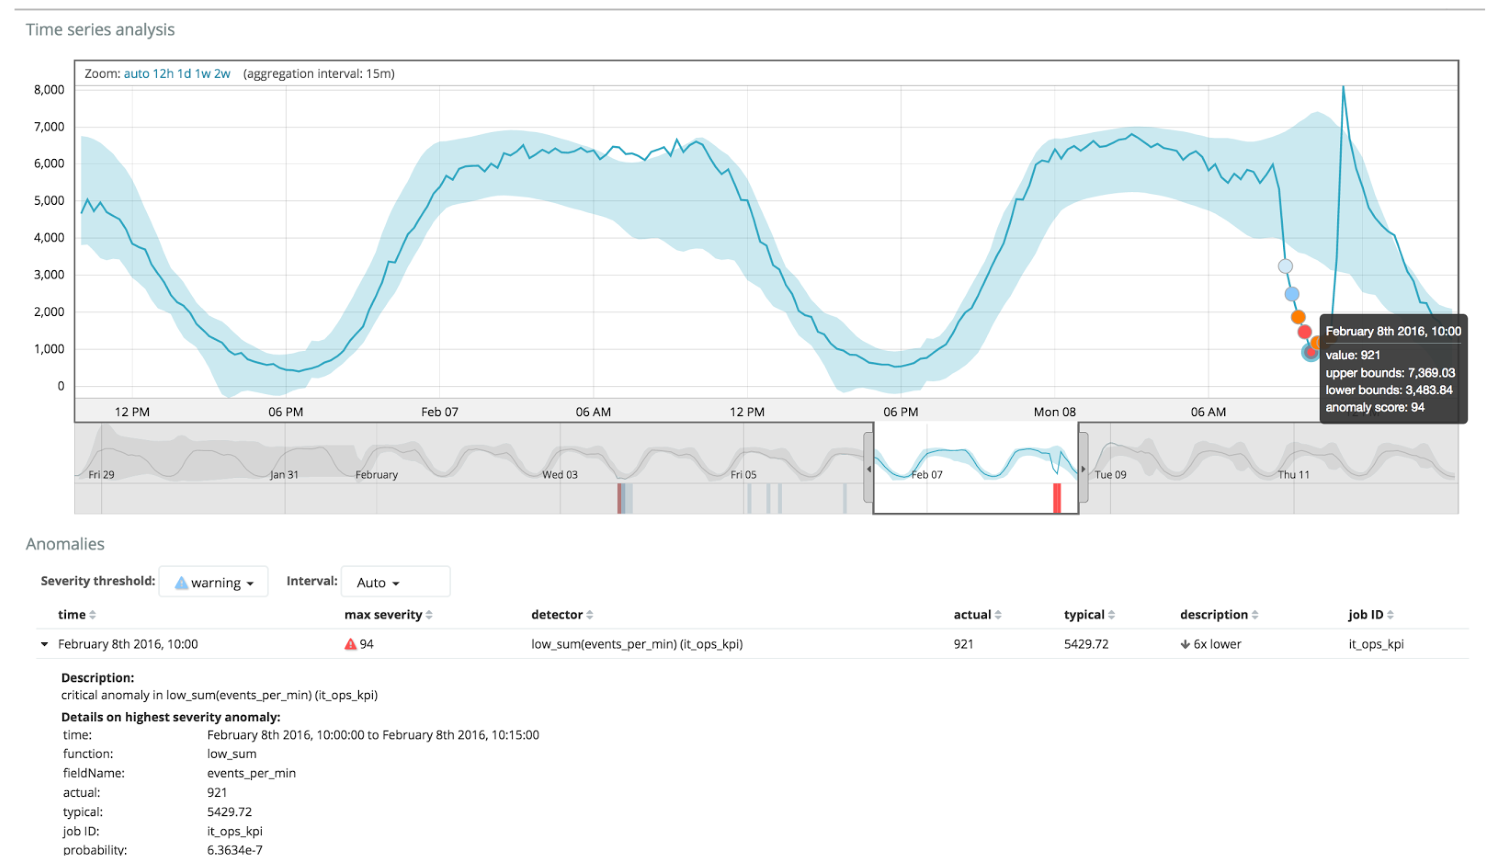This screenshot has width=1500, height=864.
Task: Set chart zoom to 12h
Action: [x=163, y=74]
